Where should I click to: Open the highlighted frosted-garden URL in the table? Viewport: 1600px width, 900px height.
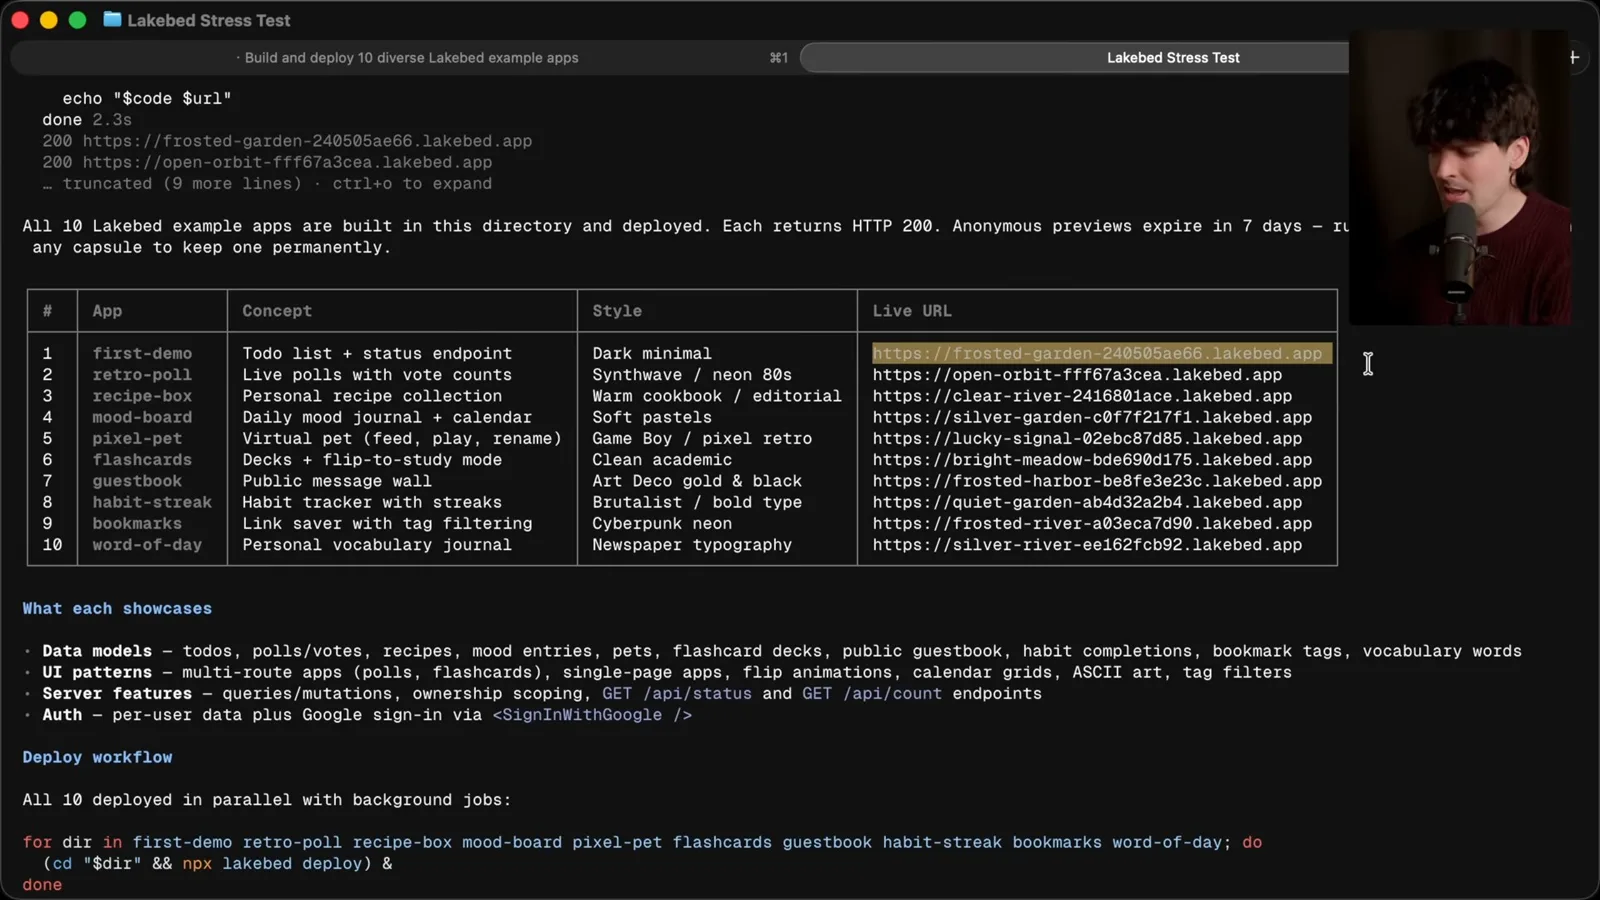click(x=1097, y=353)
